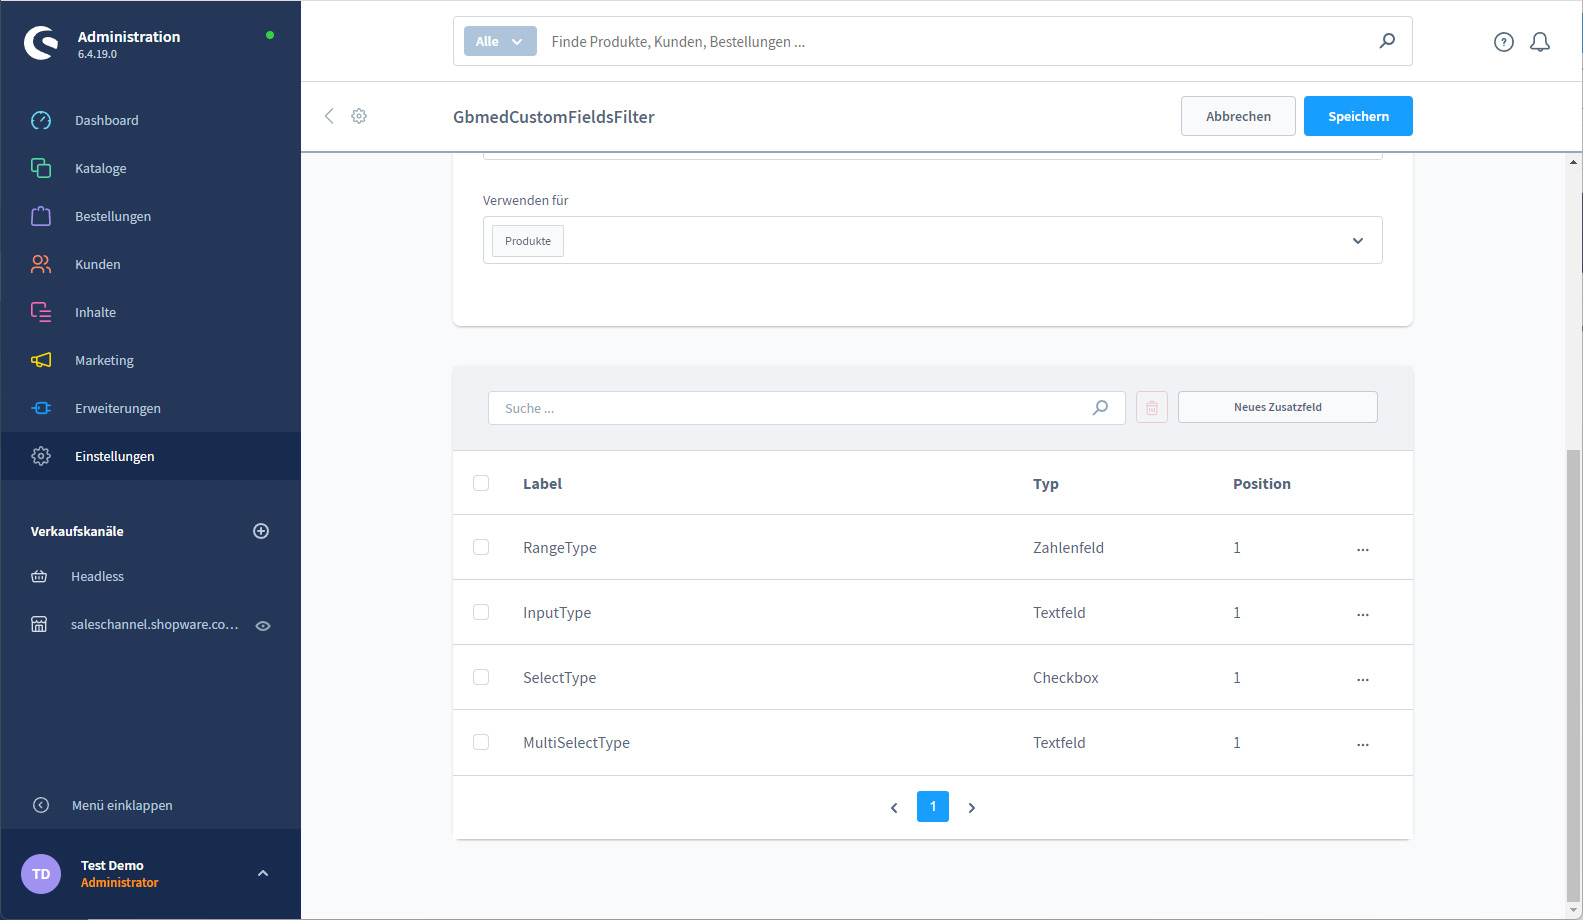Image resolution: width=1583 pixels, height=920 pixels.
Task: Go back with the left chevron icon
Action: click(x=329, y=116)
